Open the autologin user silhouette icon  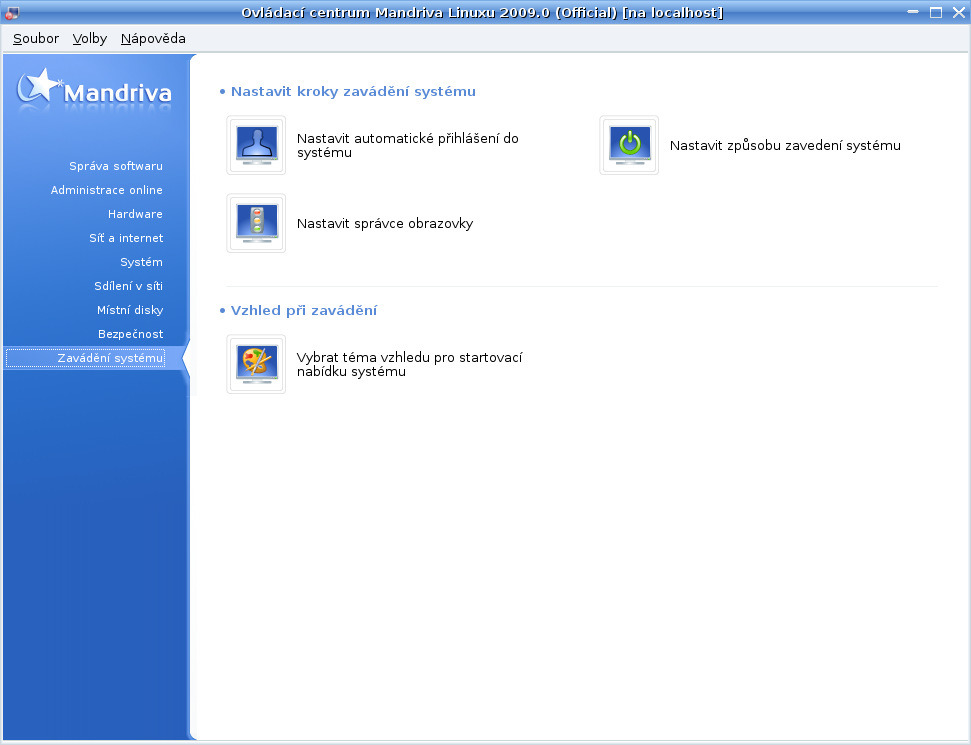pos(256,145)
